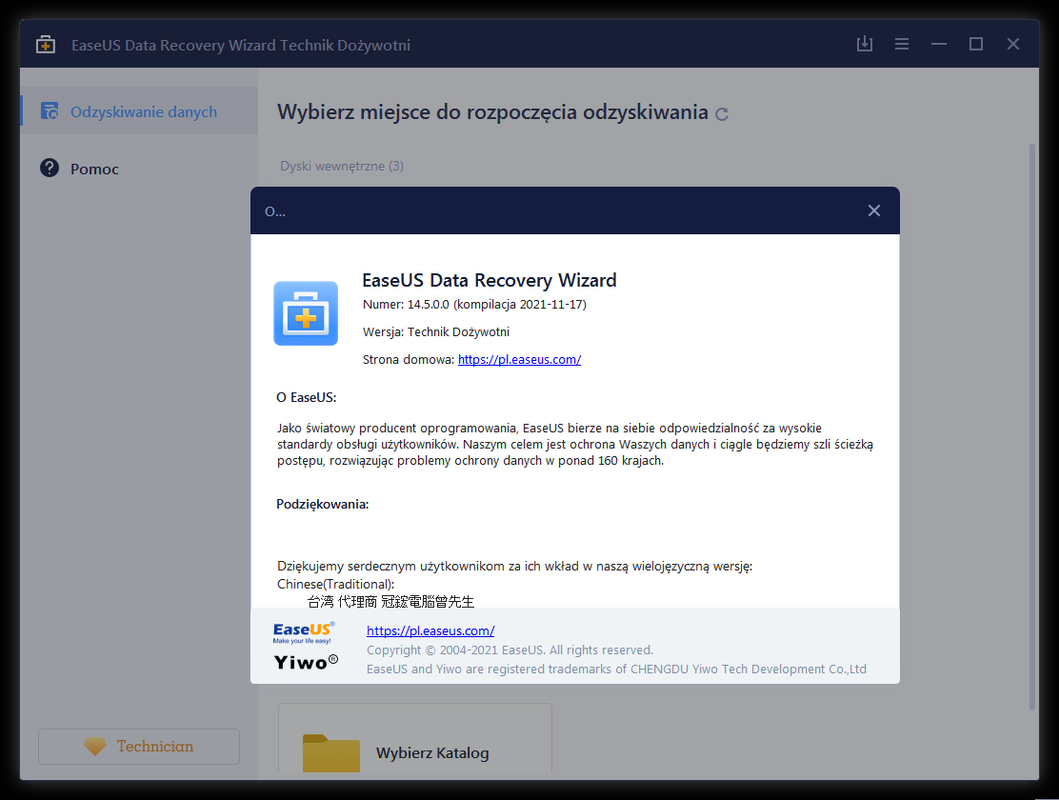
Task: Open the Strona domowa pl.easeus.com link
Action: tap(519, 359)
